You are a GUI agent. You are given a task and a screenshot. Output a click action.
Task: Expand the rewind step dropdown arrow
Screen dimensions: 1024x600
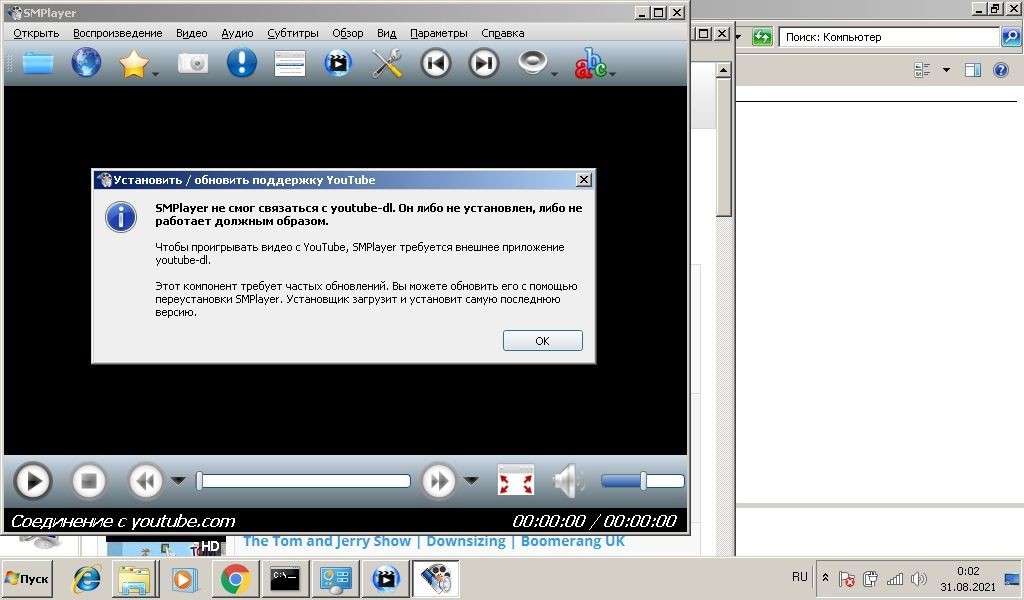[178, 481]
